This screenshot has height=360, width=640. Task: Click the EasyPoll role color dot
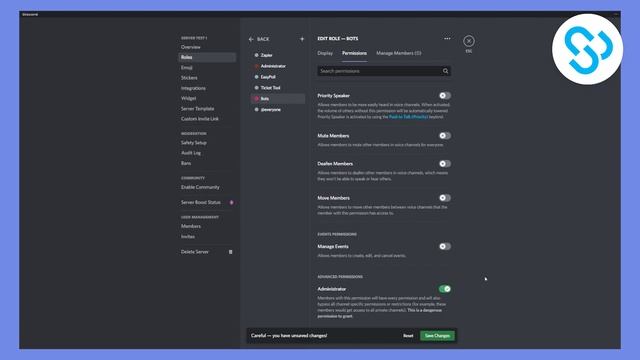click(x=256, y=77)
